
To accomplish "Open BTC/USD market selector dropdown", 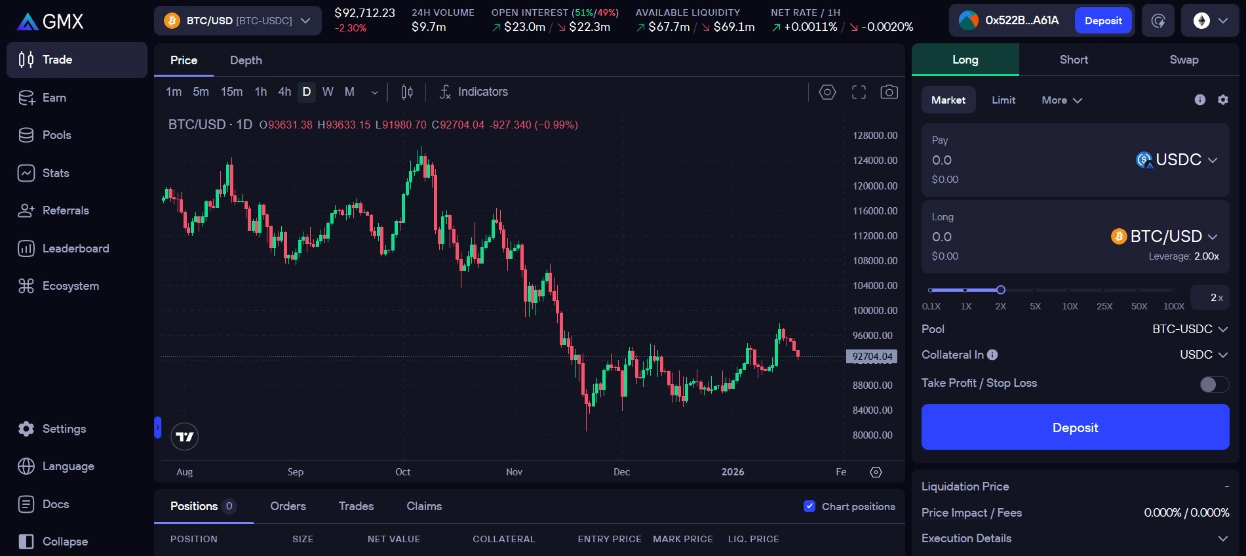I will (237, 20).
